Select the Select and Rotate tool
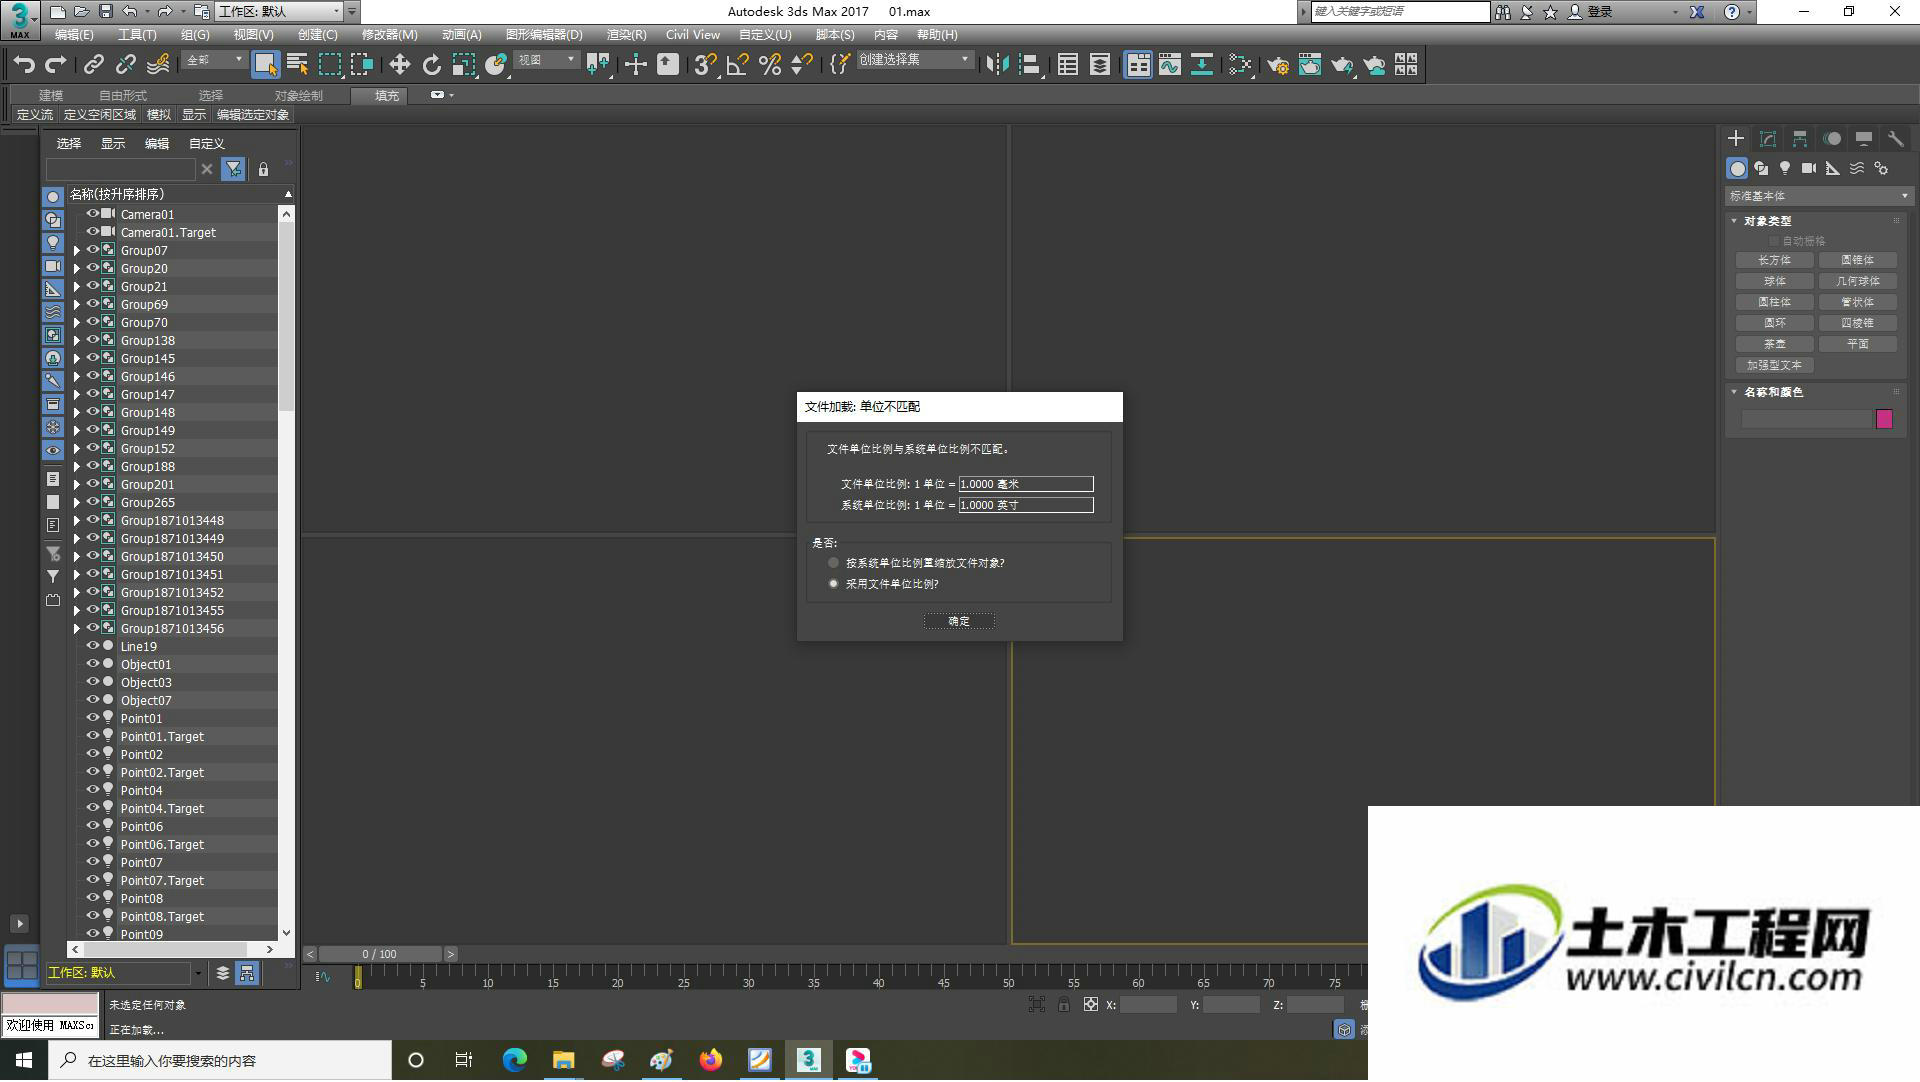This screenshot has height=1082, width=1920. point(431,65)
